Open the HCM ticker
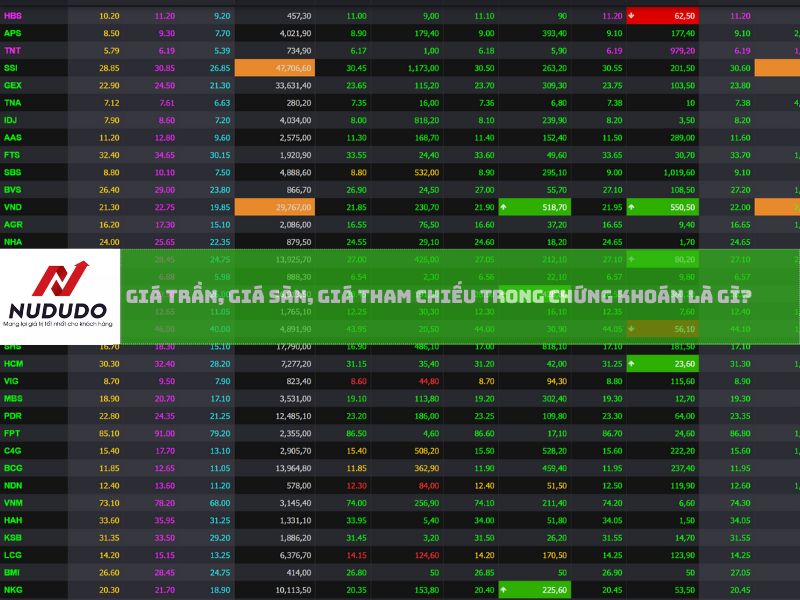Image resolution: width=800 pixels, height=600 pixels. (13, 364)
